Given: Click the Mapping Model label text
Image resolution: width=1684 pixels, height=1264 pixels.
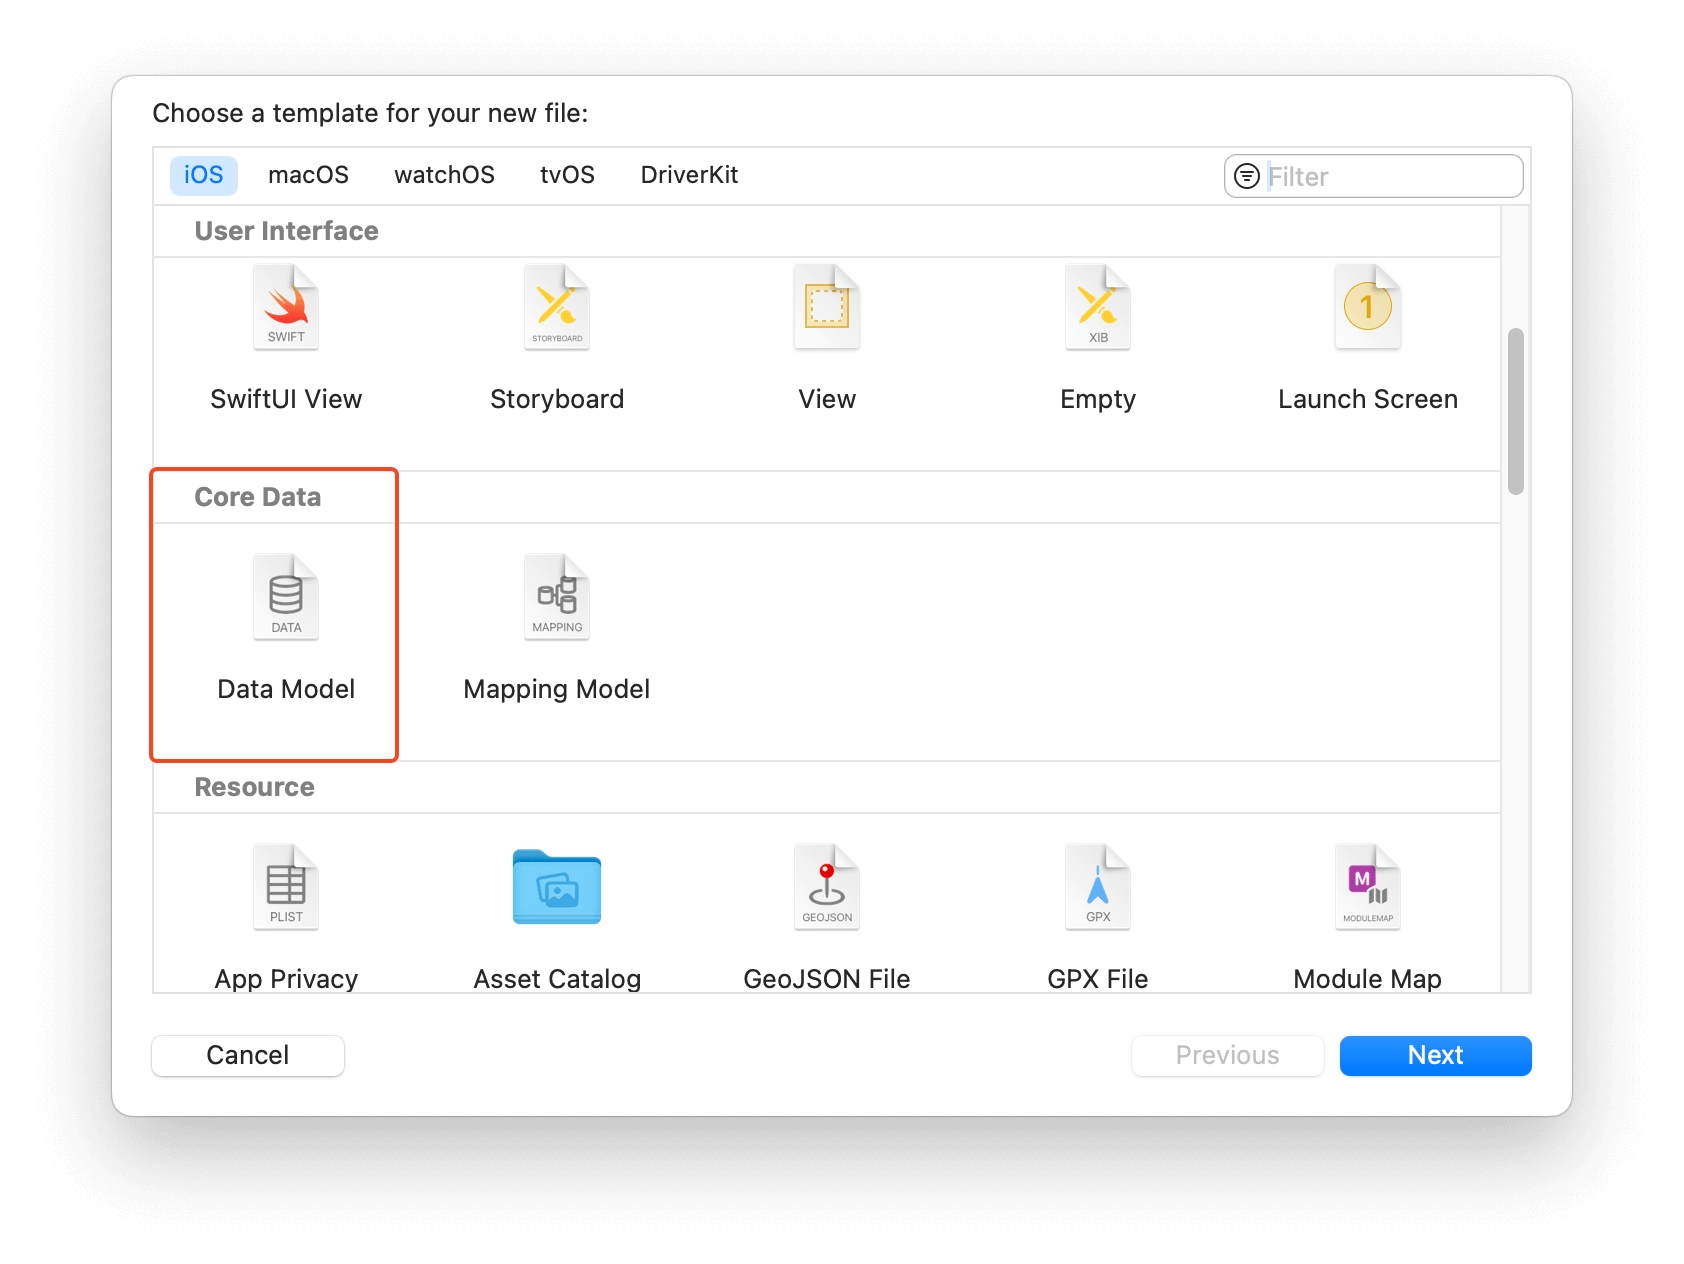Looking at the screenshot, I should pyautogui.click(x=557, y=690).
